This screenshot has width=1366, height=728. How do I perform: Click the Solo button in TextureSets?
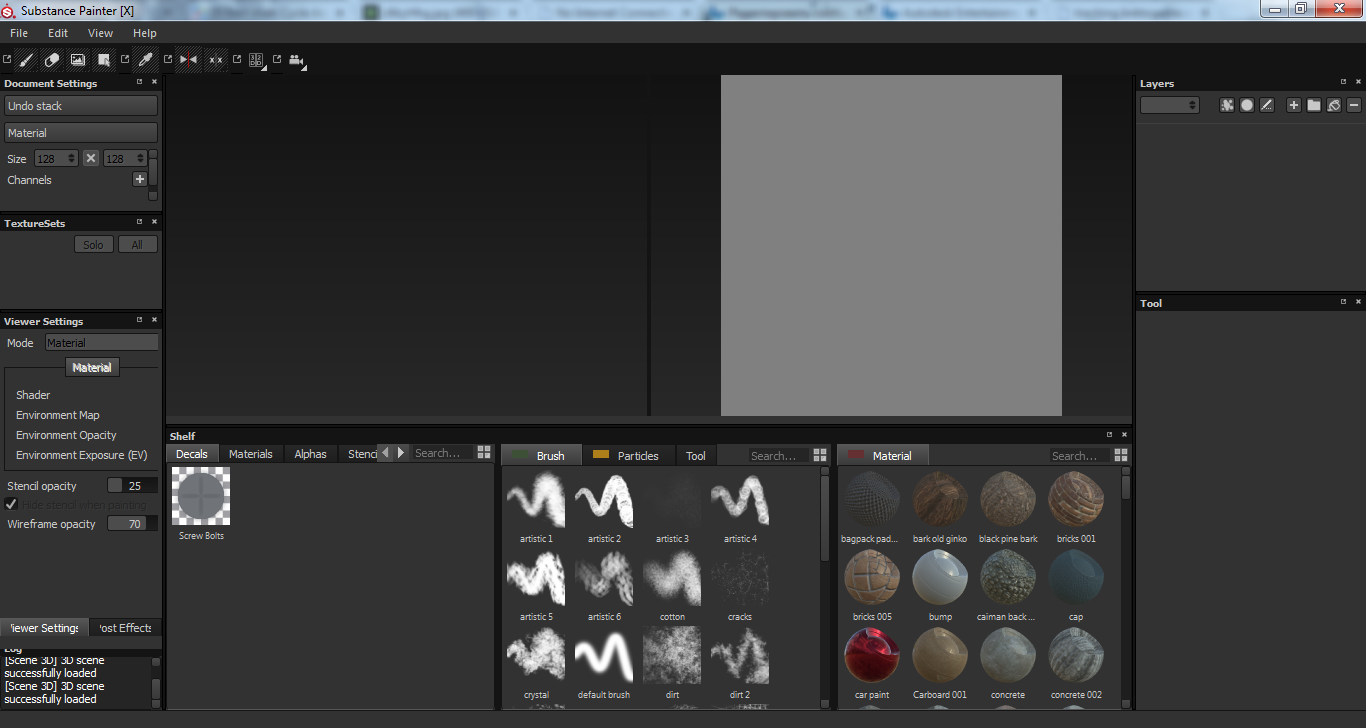93,244
